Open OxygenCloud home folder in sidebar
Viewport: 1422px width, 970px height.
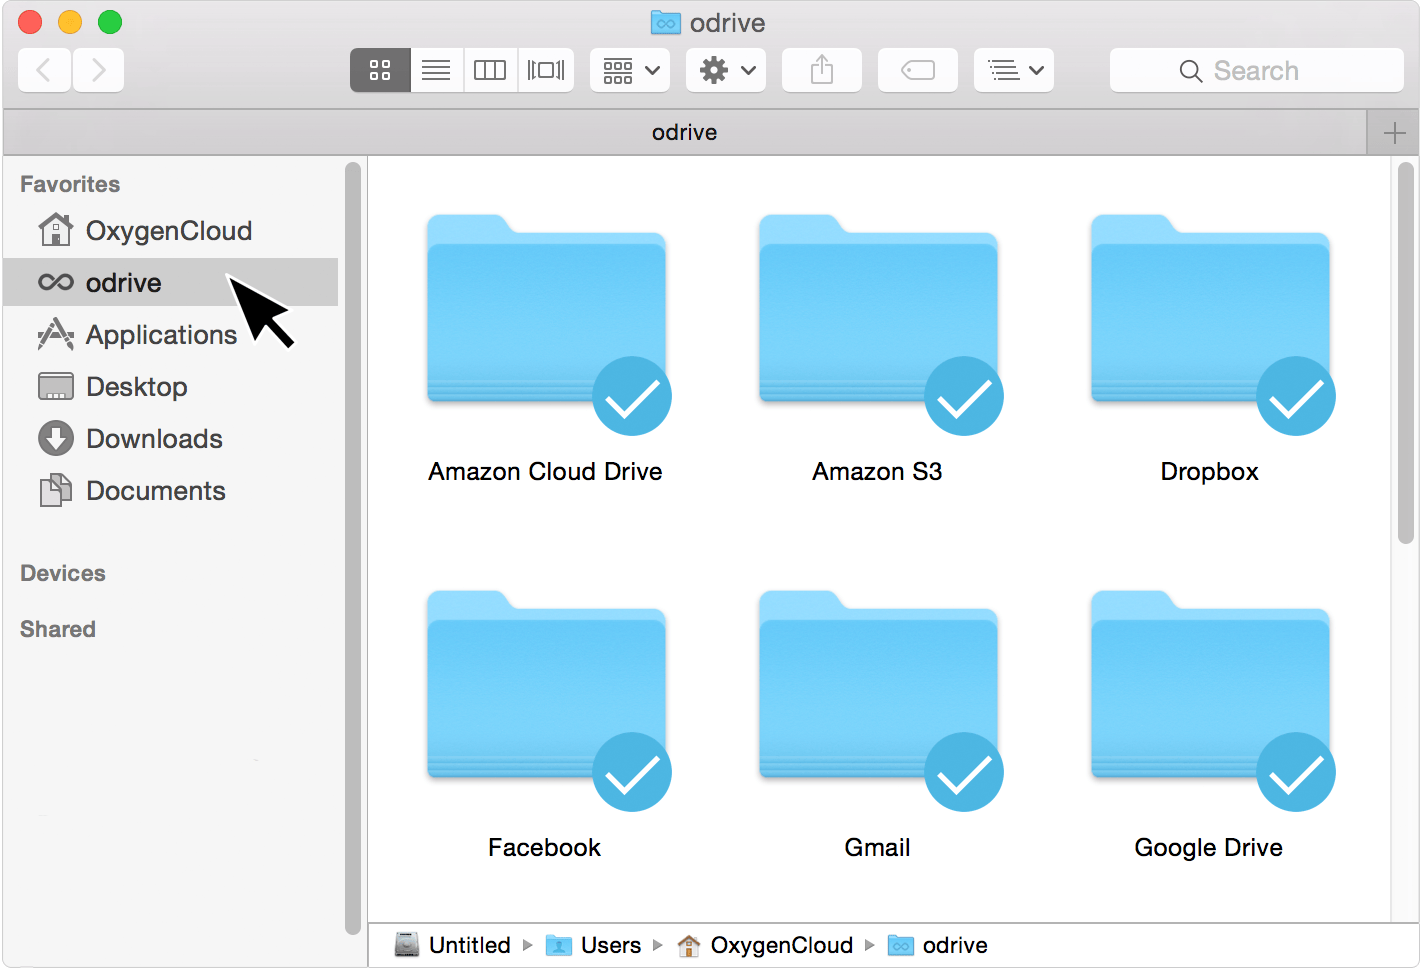tap(168, 230)
